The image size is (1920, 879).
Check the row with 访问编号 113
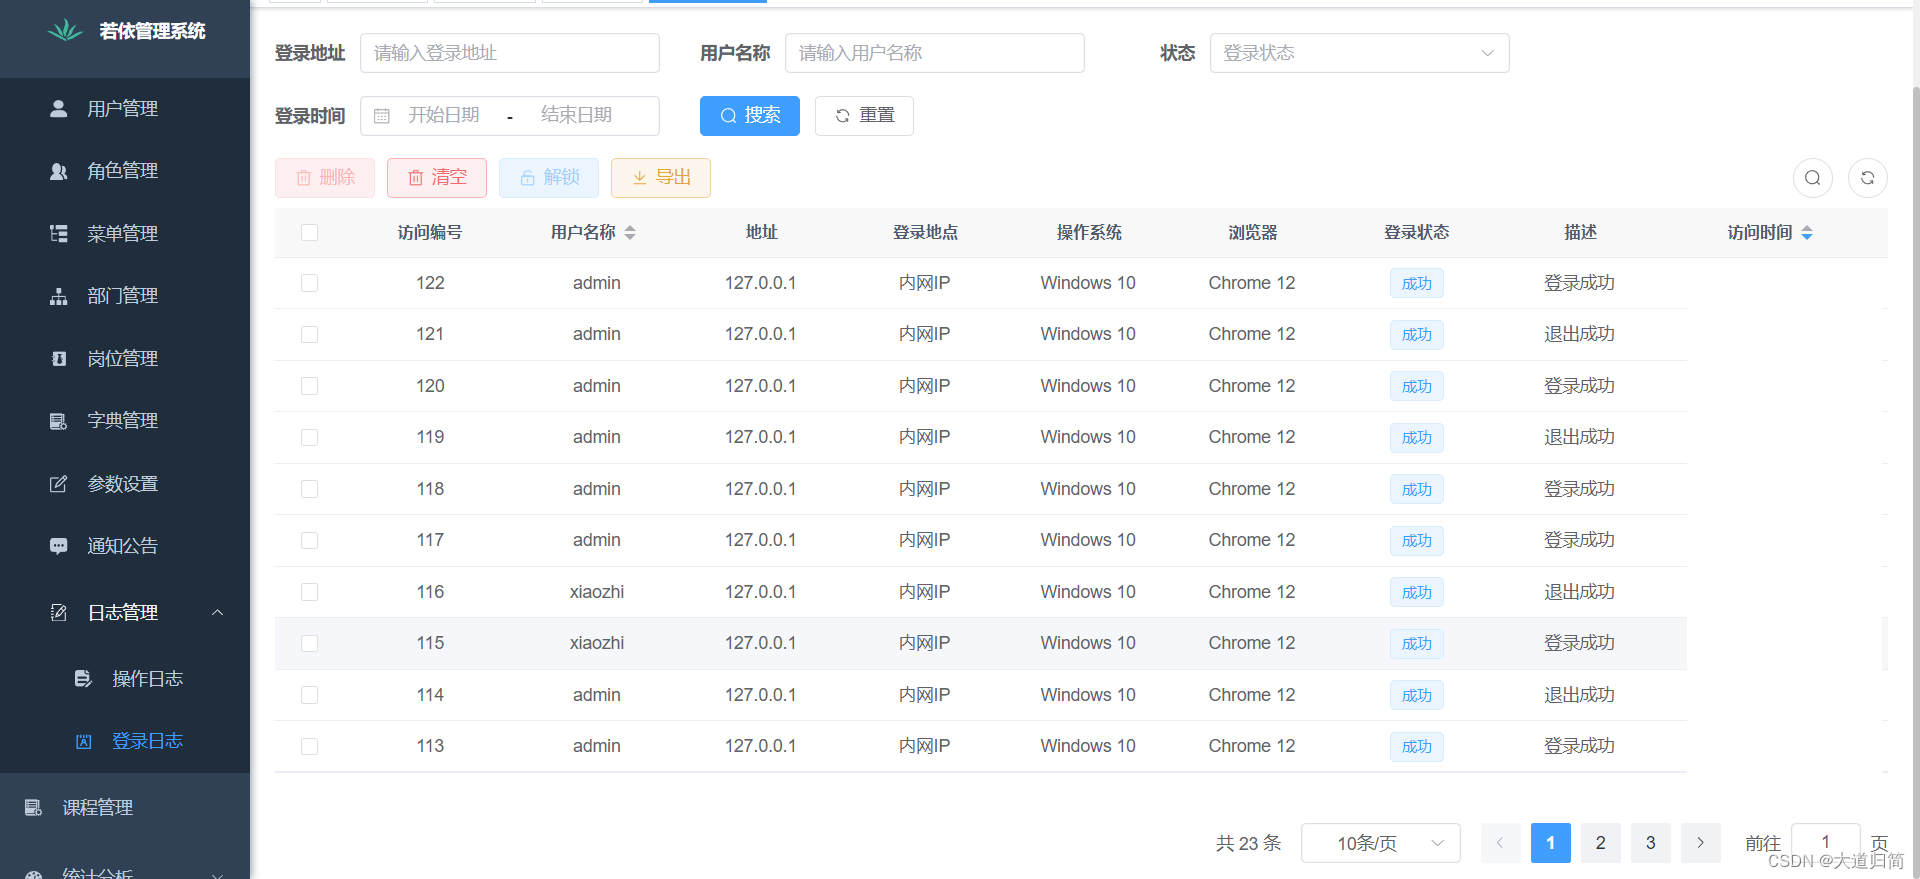point(310,746)
